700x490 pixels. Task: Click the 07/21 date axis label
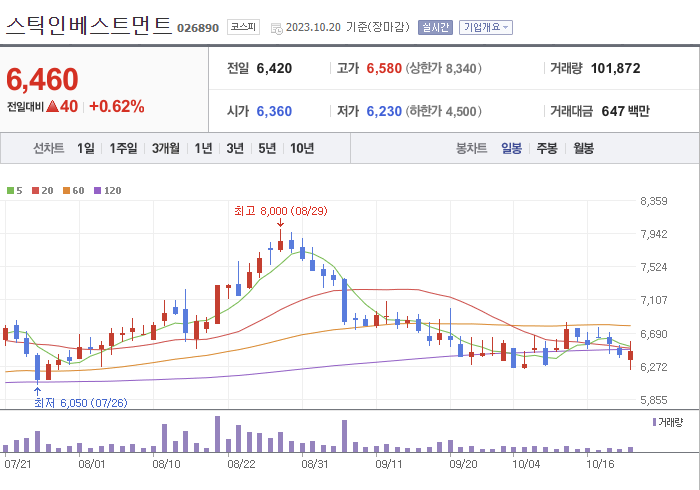(18, 464)
